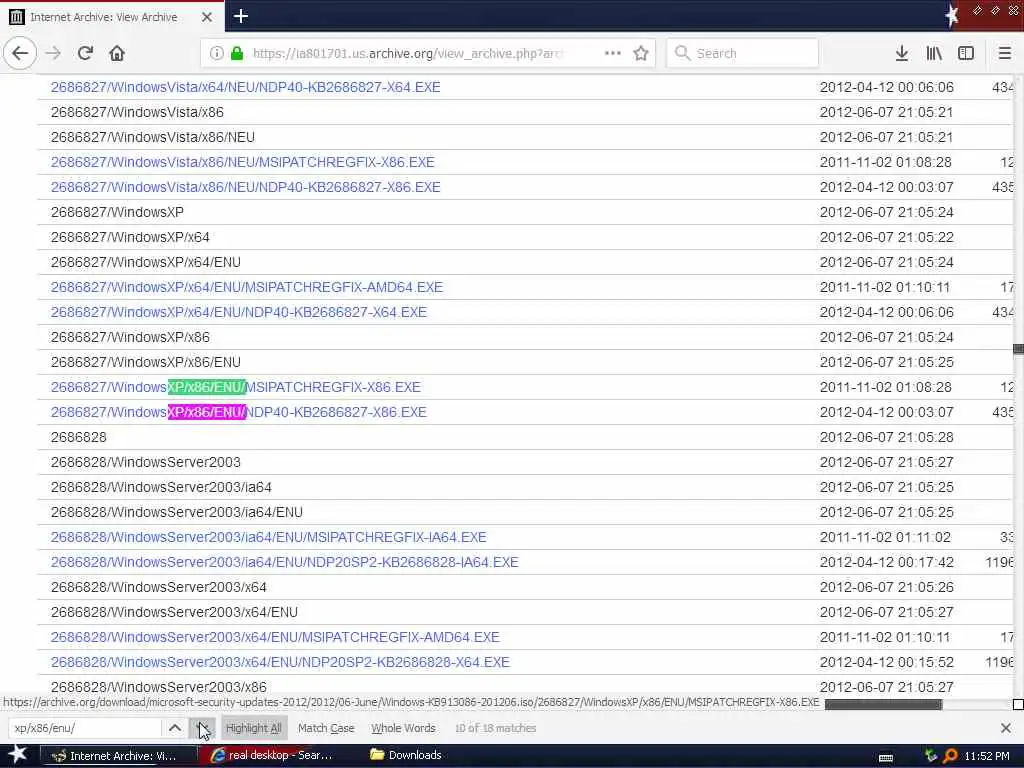Open NDP20SP2-KB2686828-X64.EXE link

pos(280,662)
